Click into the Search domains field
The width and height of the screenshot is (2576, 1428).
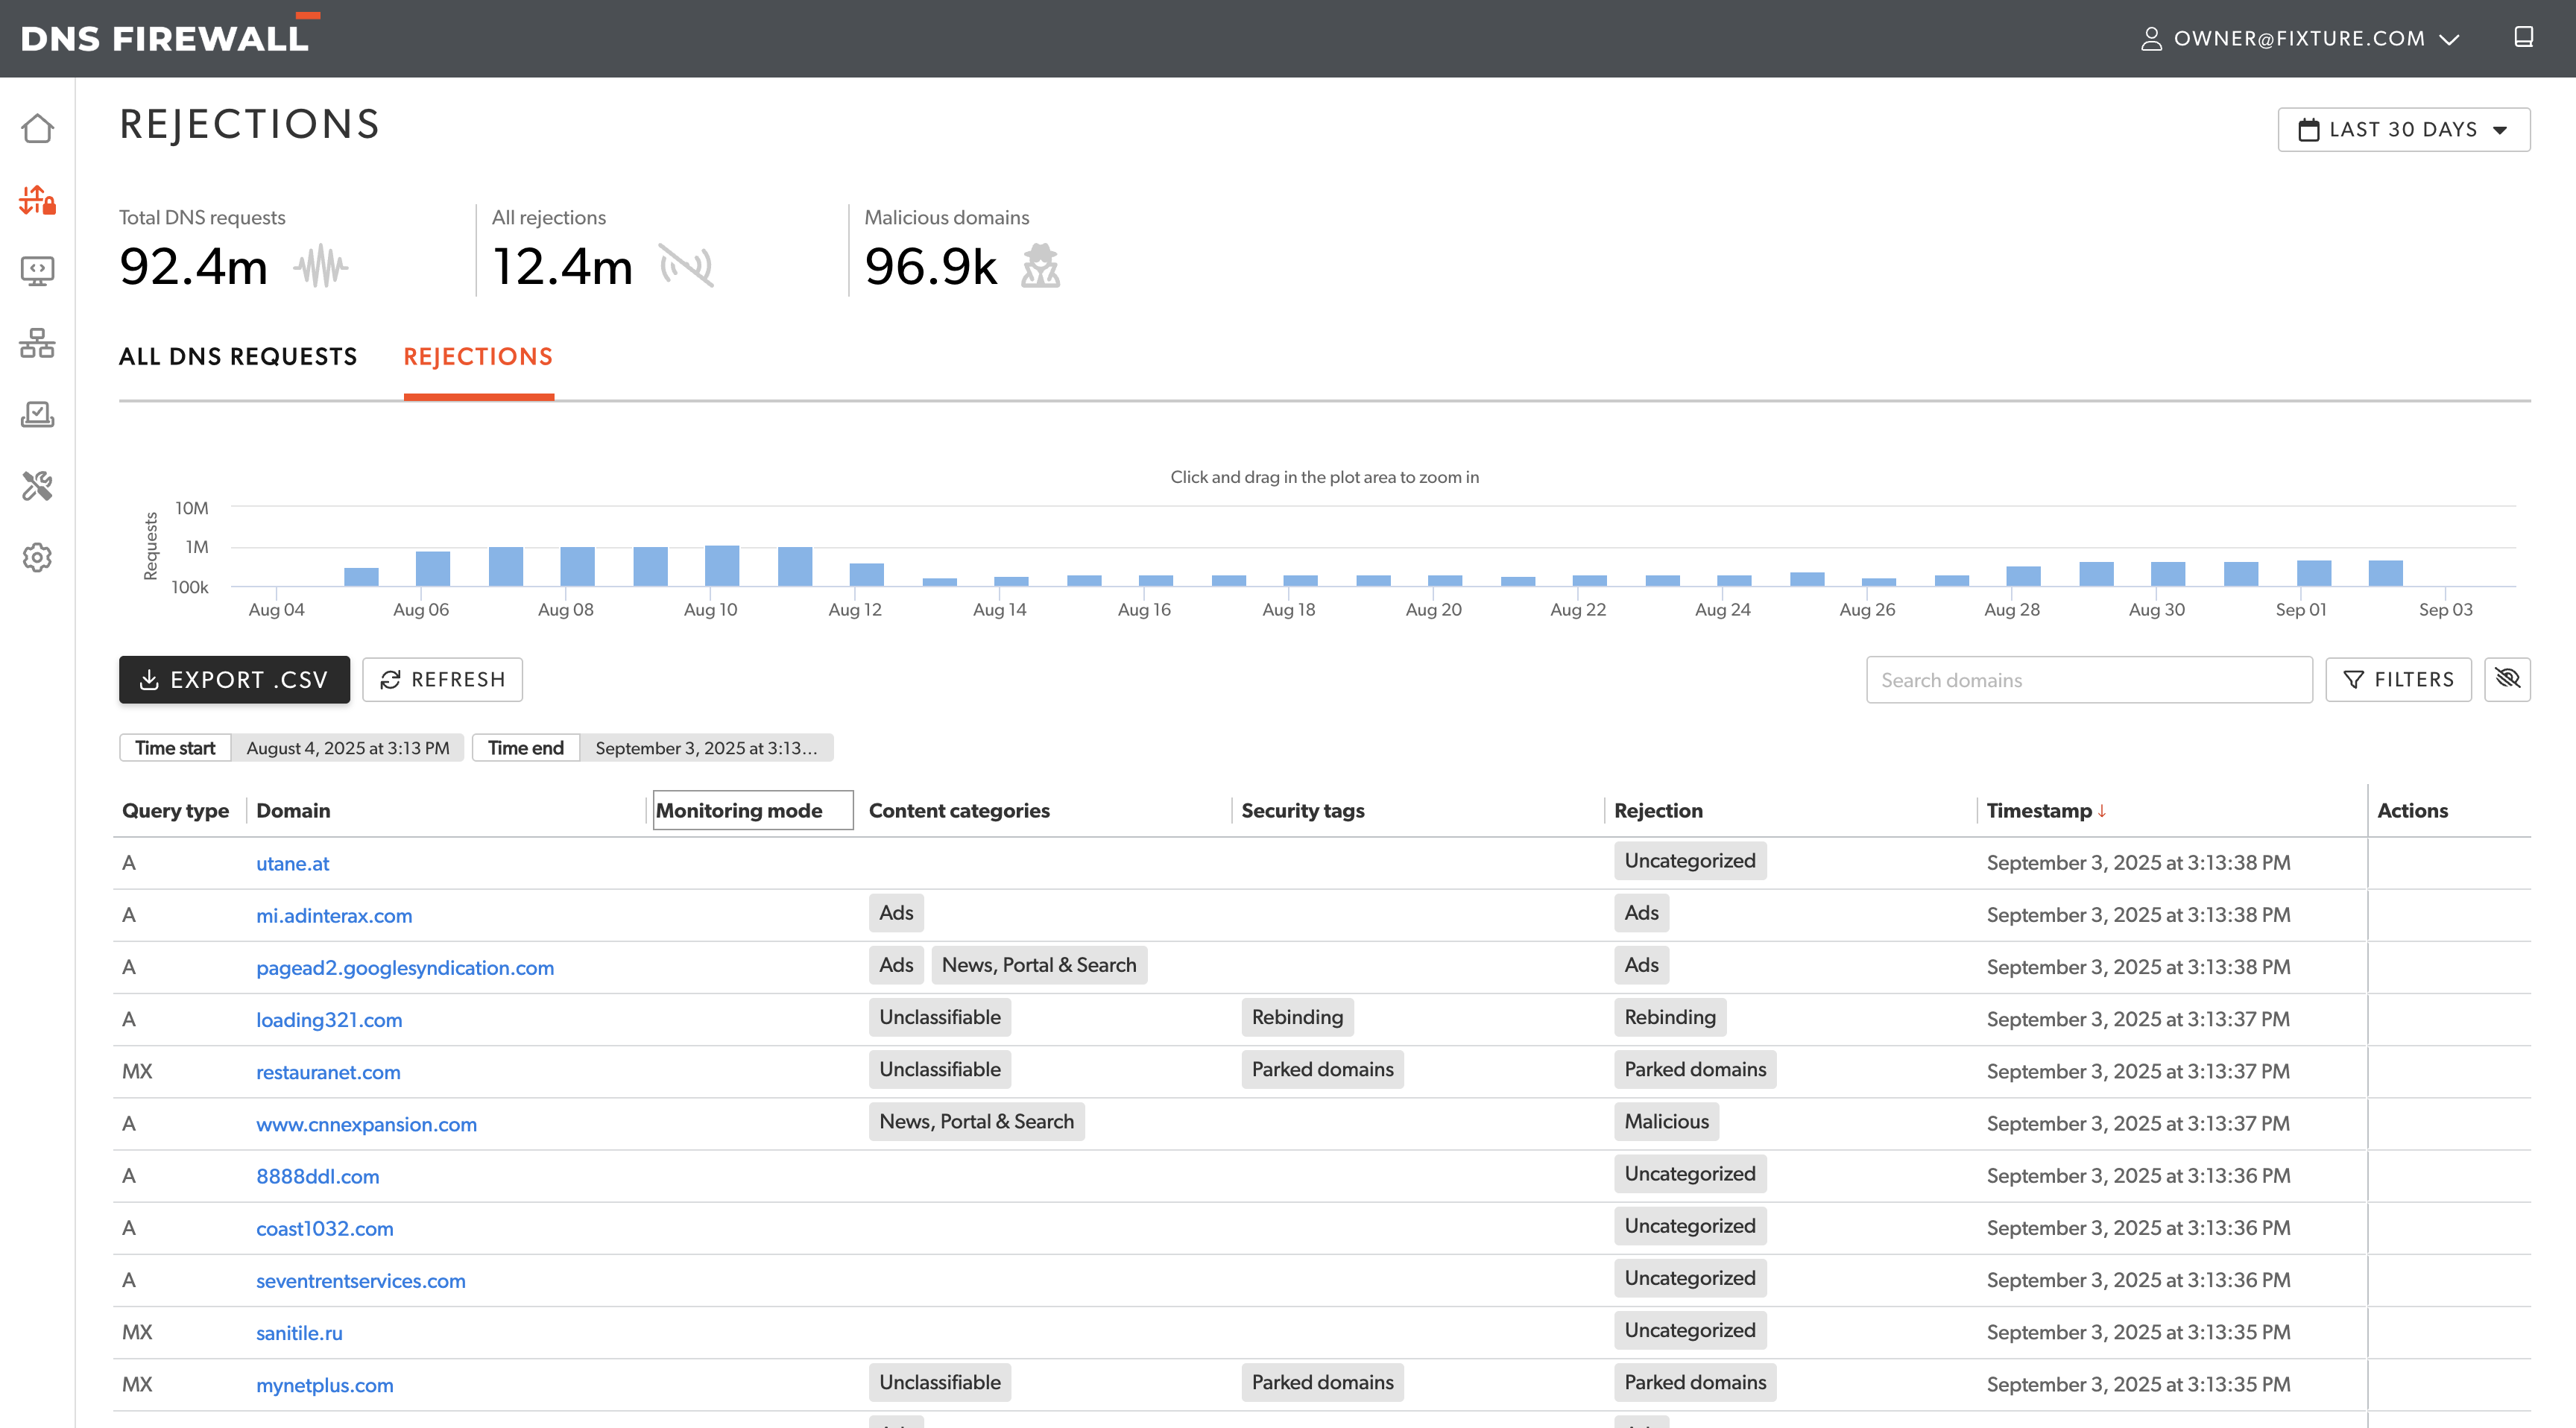click(2088, 680)
